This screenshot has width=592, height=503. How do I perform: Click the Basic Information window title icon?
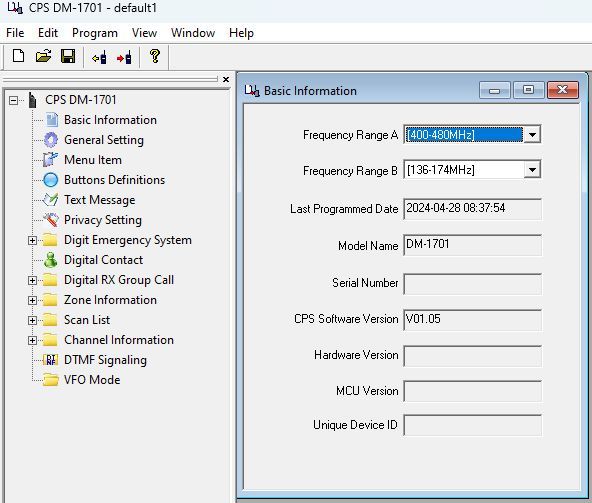click(252, 90)
